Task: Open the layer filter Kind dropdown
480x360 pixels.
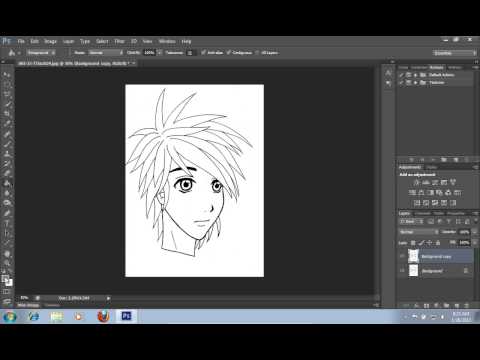Action: click(411, 221)
